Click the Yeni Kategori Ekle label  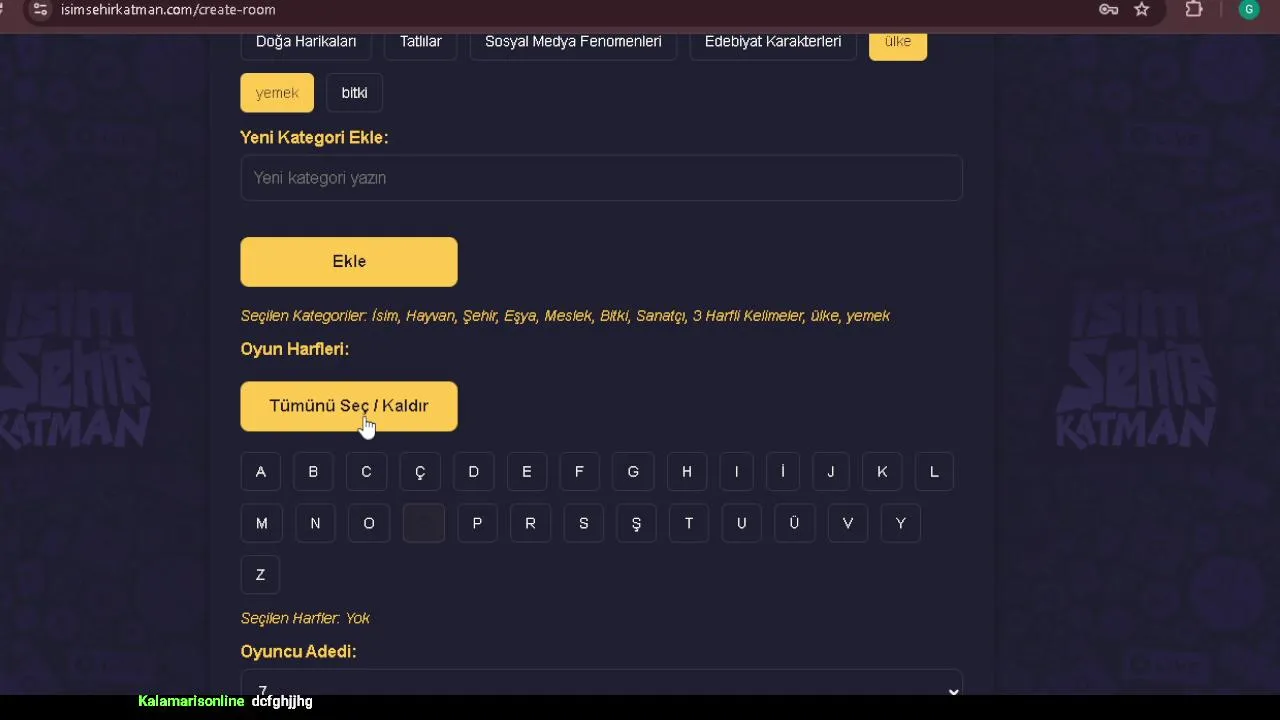(x=314, y=138)
